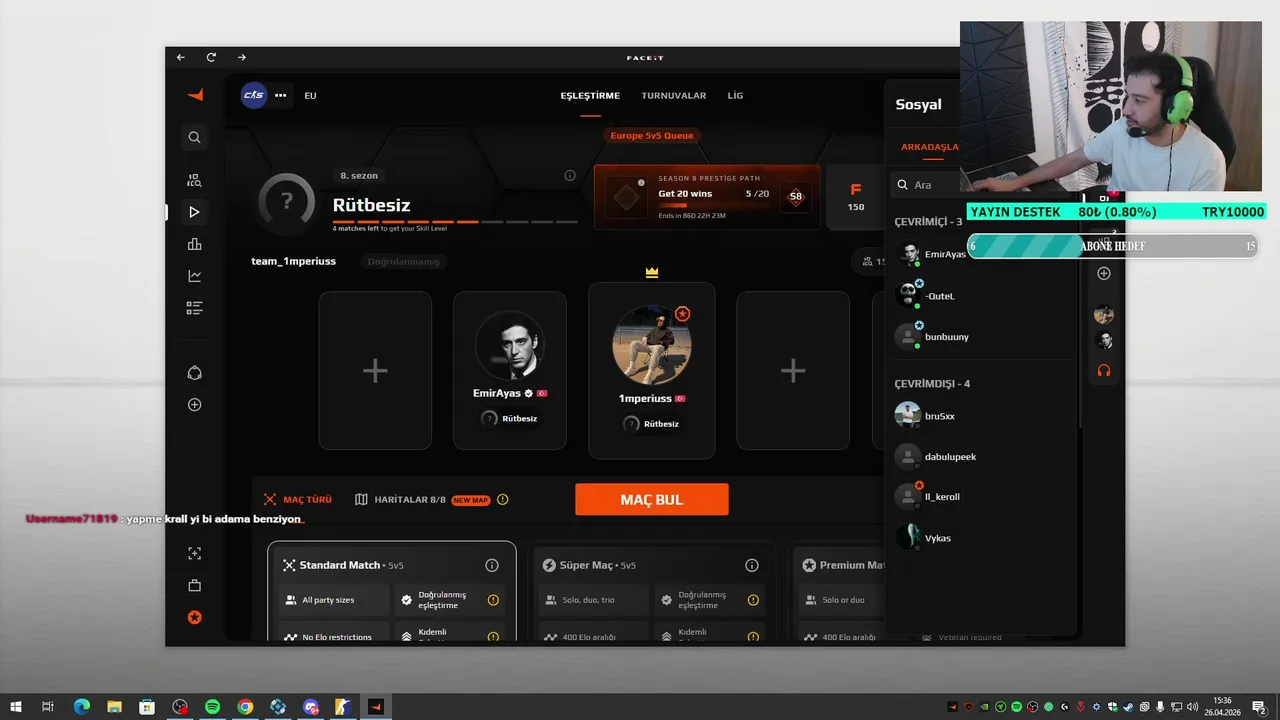1280x720 pixels.
Task: Click the Ara friends search field
Action: click(926, 185)
